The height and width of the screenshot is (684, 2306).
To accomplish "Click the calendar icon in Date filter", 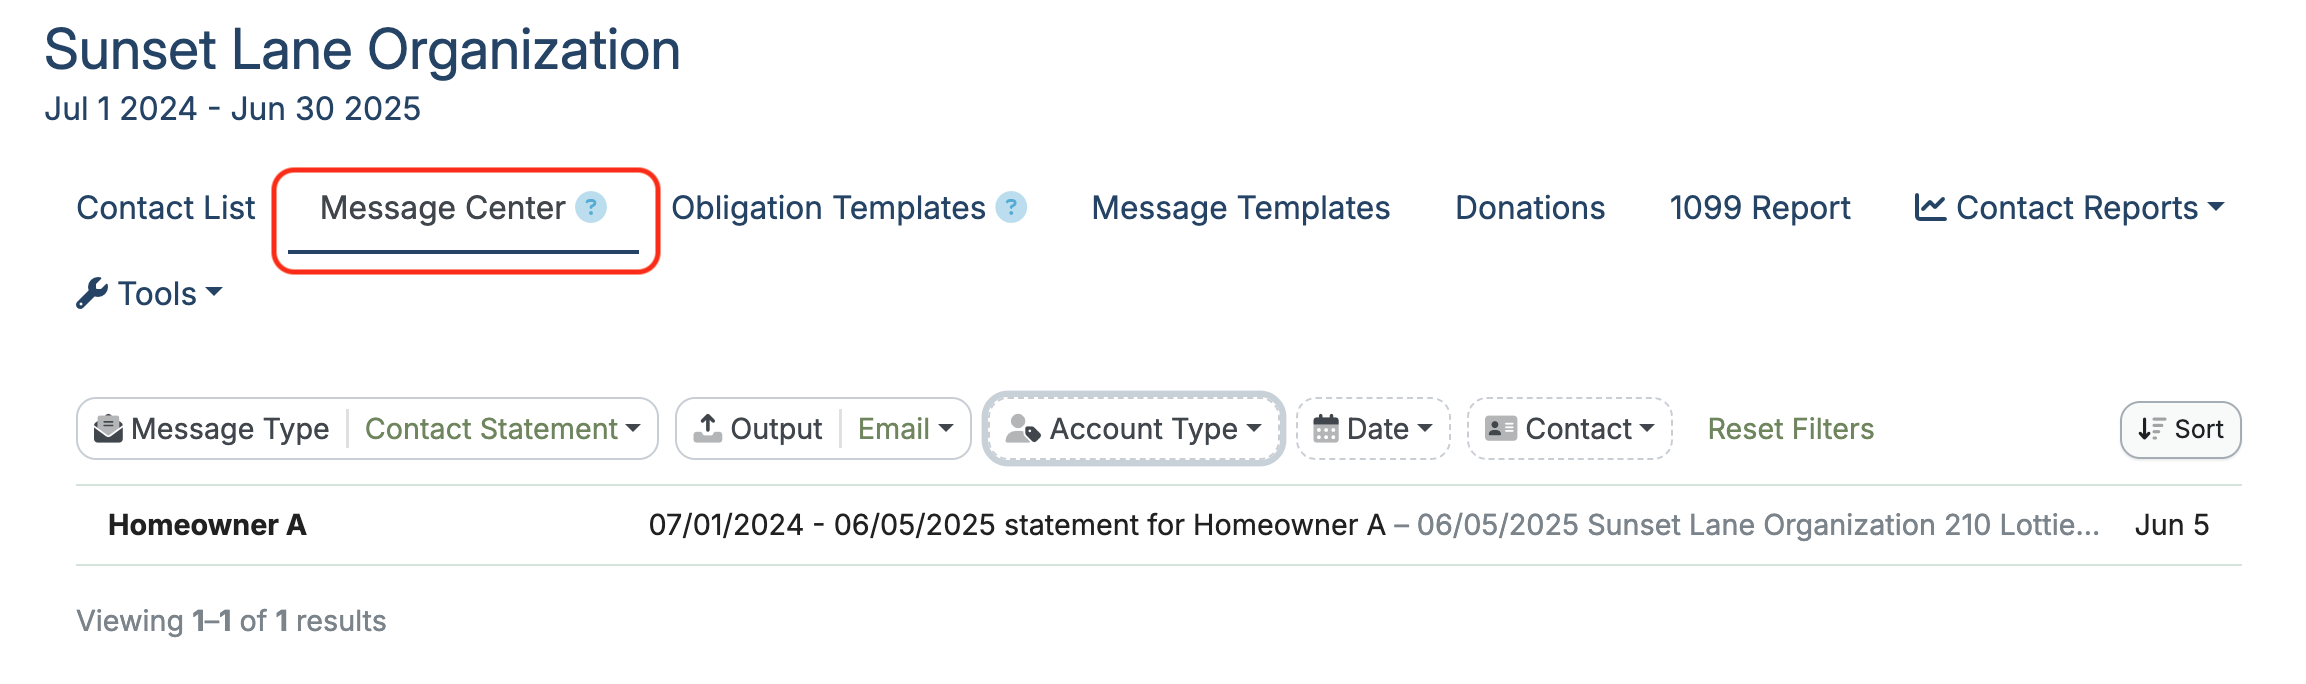I will pos(1326,428).
